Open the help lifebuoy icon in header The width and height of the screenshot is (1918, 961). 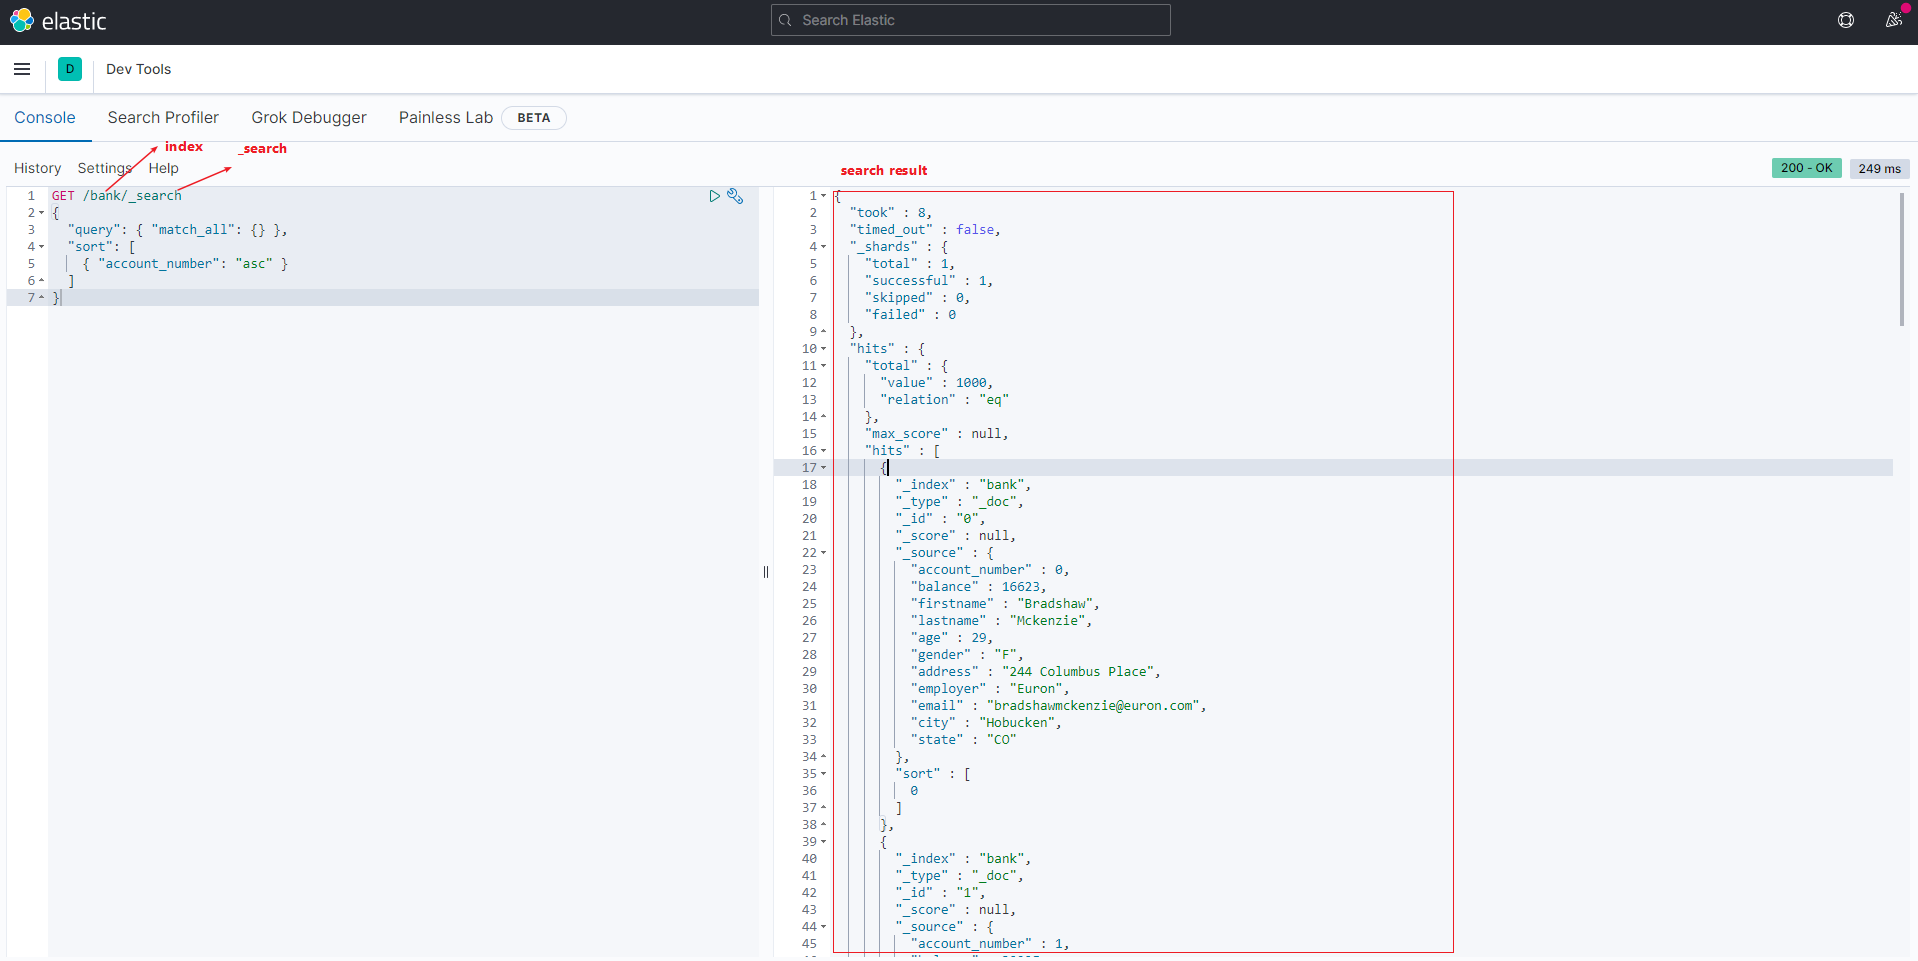click(x=1846, y=20)
